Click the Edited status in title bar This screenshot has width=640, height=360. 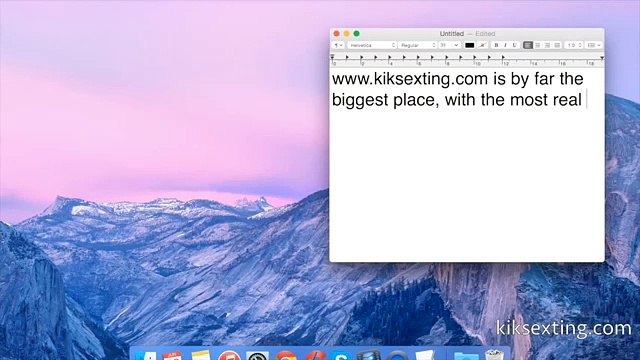point(485,33)
